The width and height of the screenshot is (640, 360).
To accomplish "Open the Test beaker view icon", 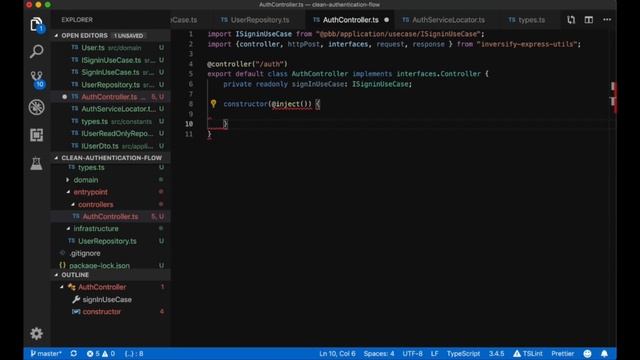I will [x=36, y=163].
